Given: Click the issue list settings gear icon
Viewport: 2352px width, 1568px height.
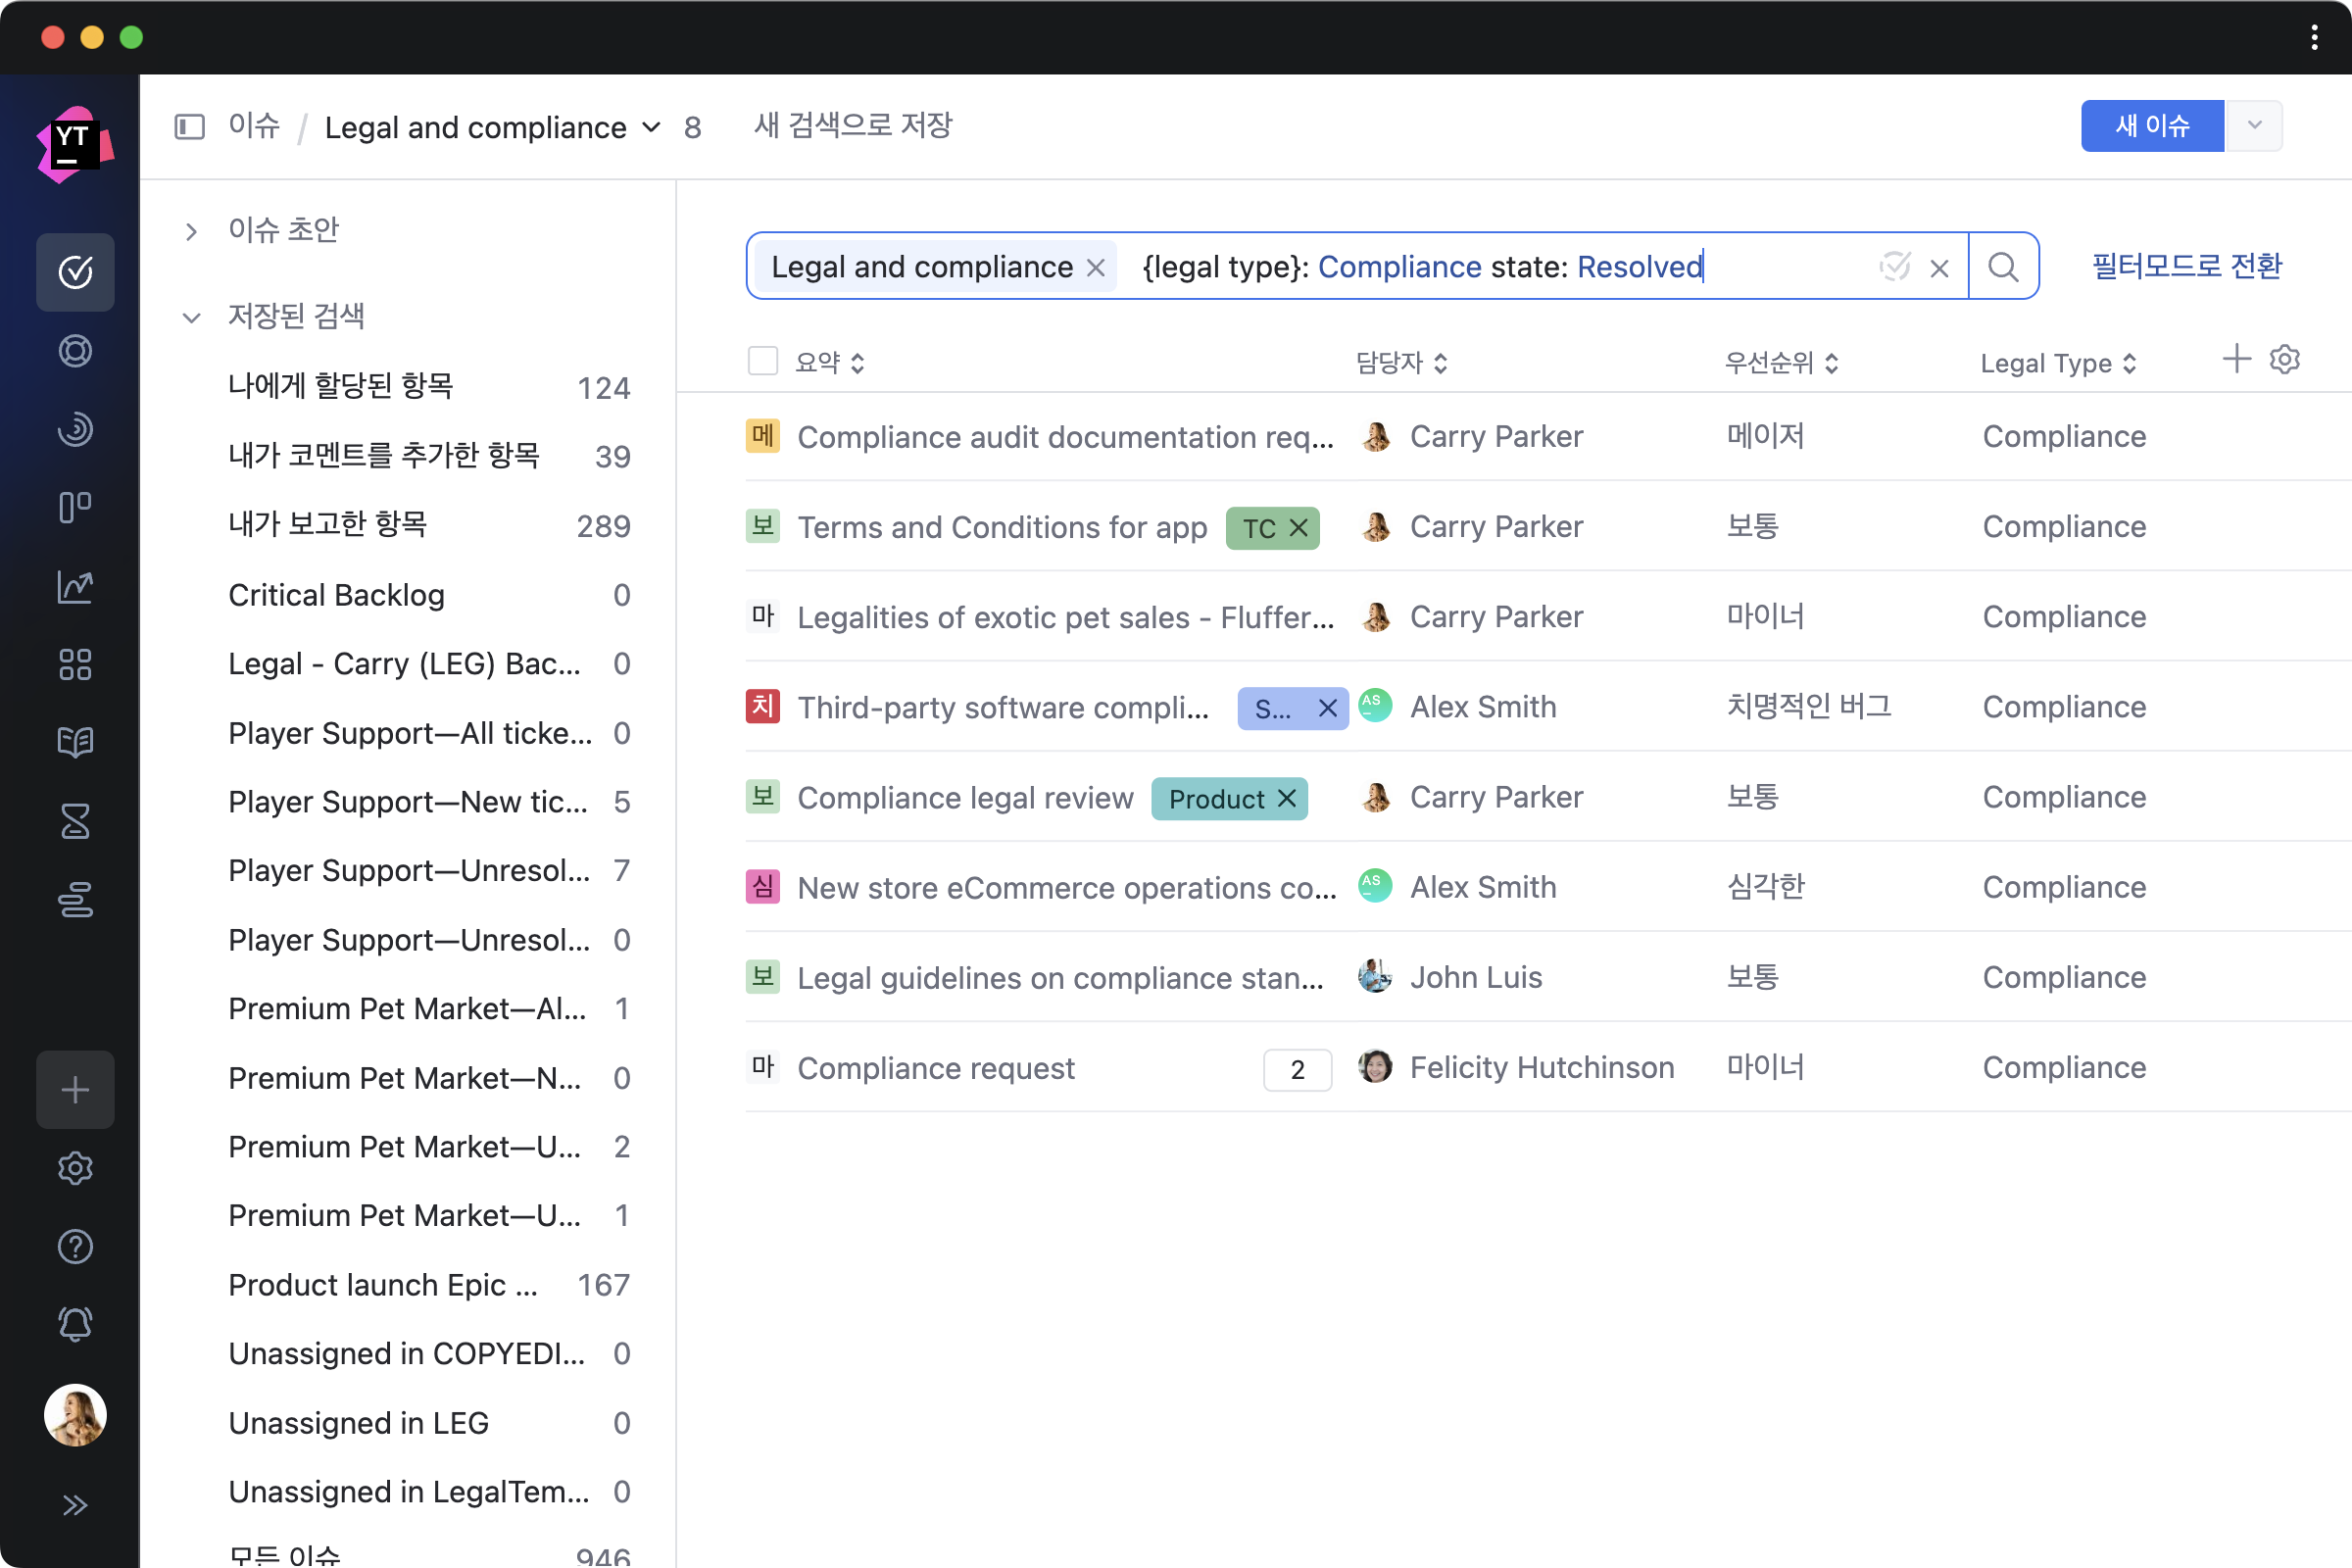Looking at the screenshot, I should click(2284, 360).
